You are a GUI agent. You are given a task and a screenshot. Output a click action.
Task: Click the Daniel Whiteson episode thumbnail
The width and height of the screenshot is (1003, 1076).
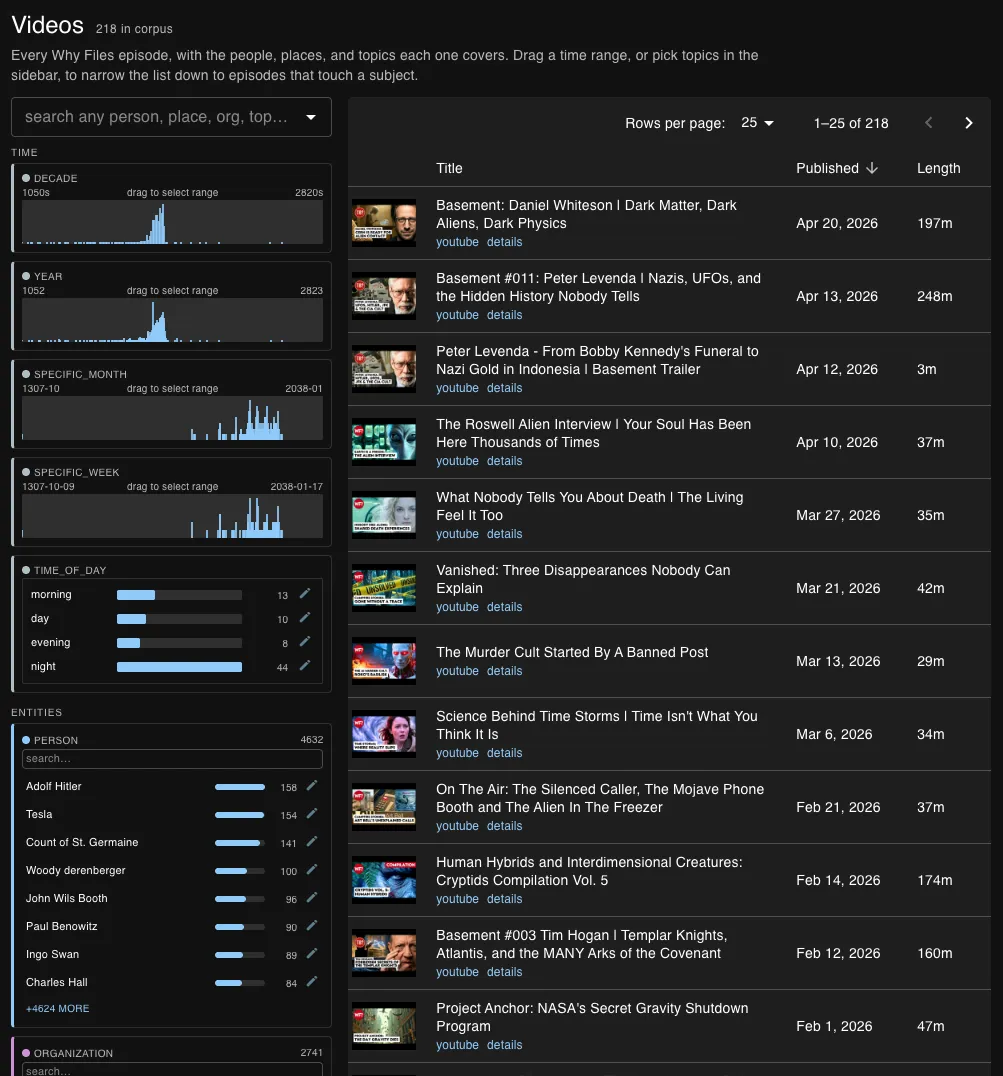point(384,223)
